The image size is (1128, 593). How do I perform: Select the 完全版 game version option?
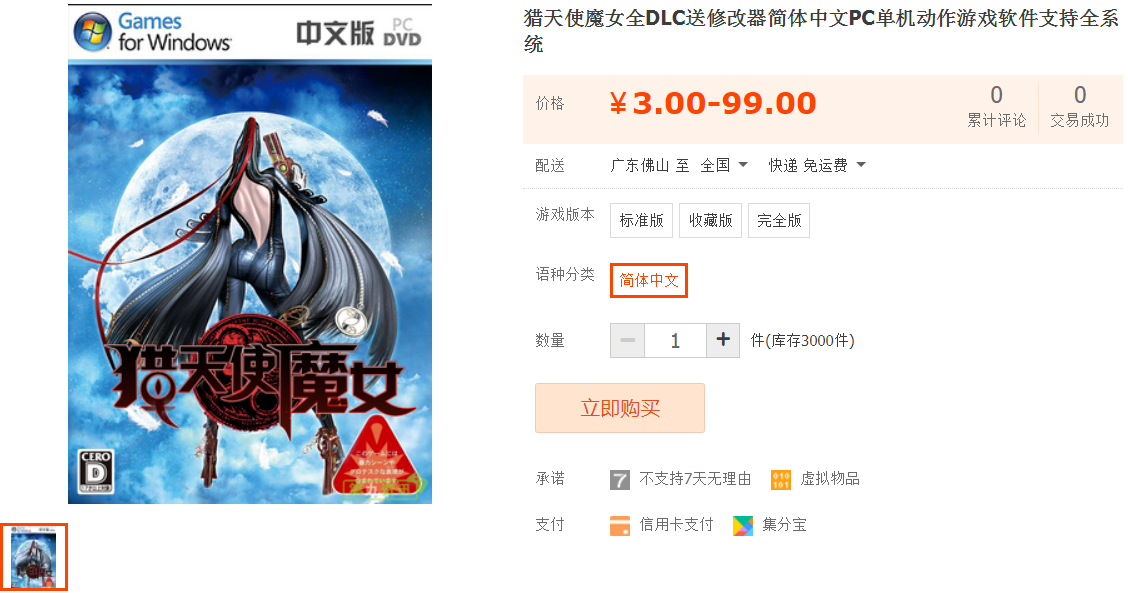click(779, 220)
